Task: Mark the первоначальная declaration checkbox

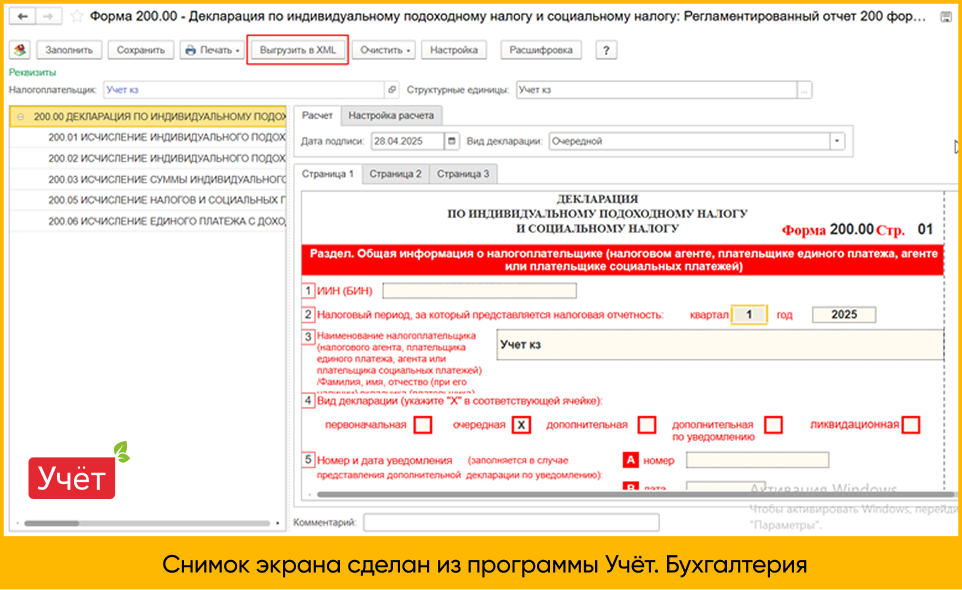Action: [421, 424]
